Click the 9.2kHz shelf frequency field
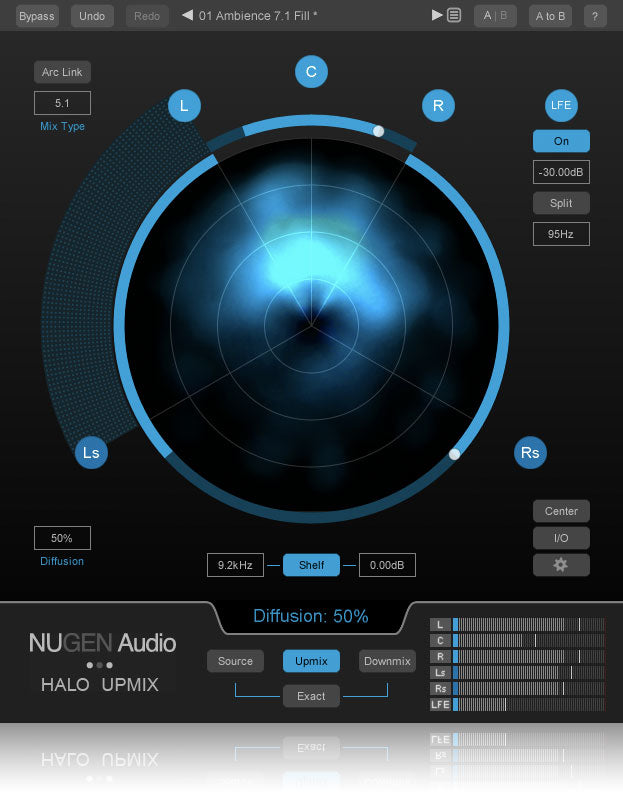 tap(235, 565)
